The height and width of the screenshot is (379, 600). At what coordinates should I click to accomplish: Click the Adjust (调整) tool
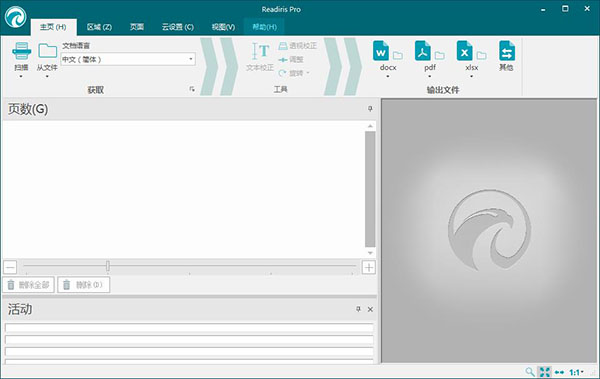point(291,60)
